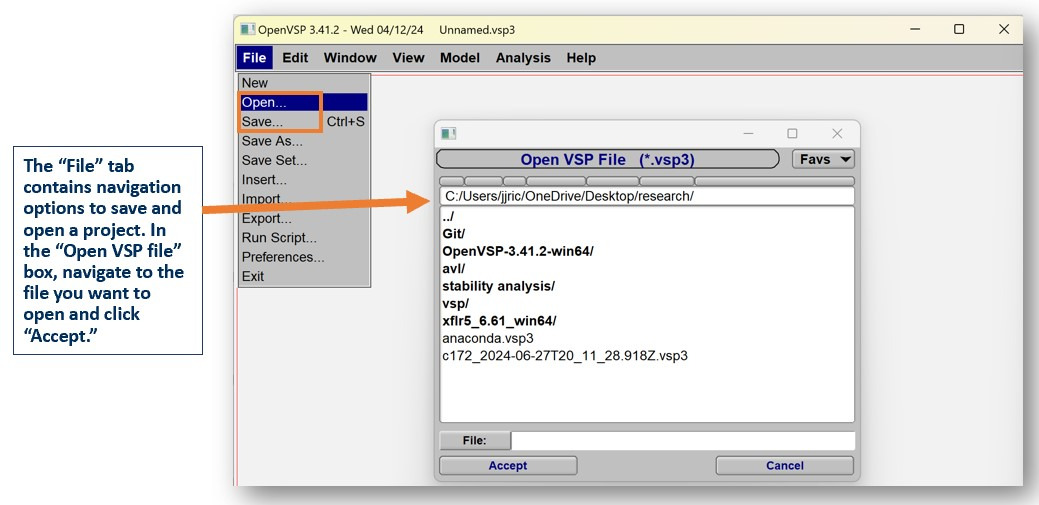Choose Save As... in File menu
The height and width of the screenshot is (505, 1039).
pyautogui.click(x=271, y=141)
